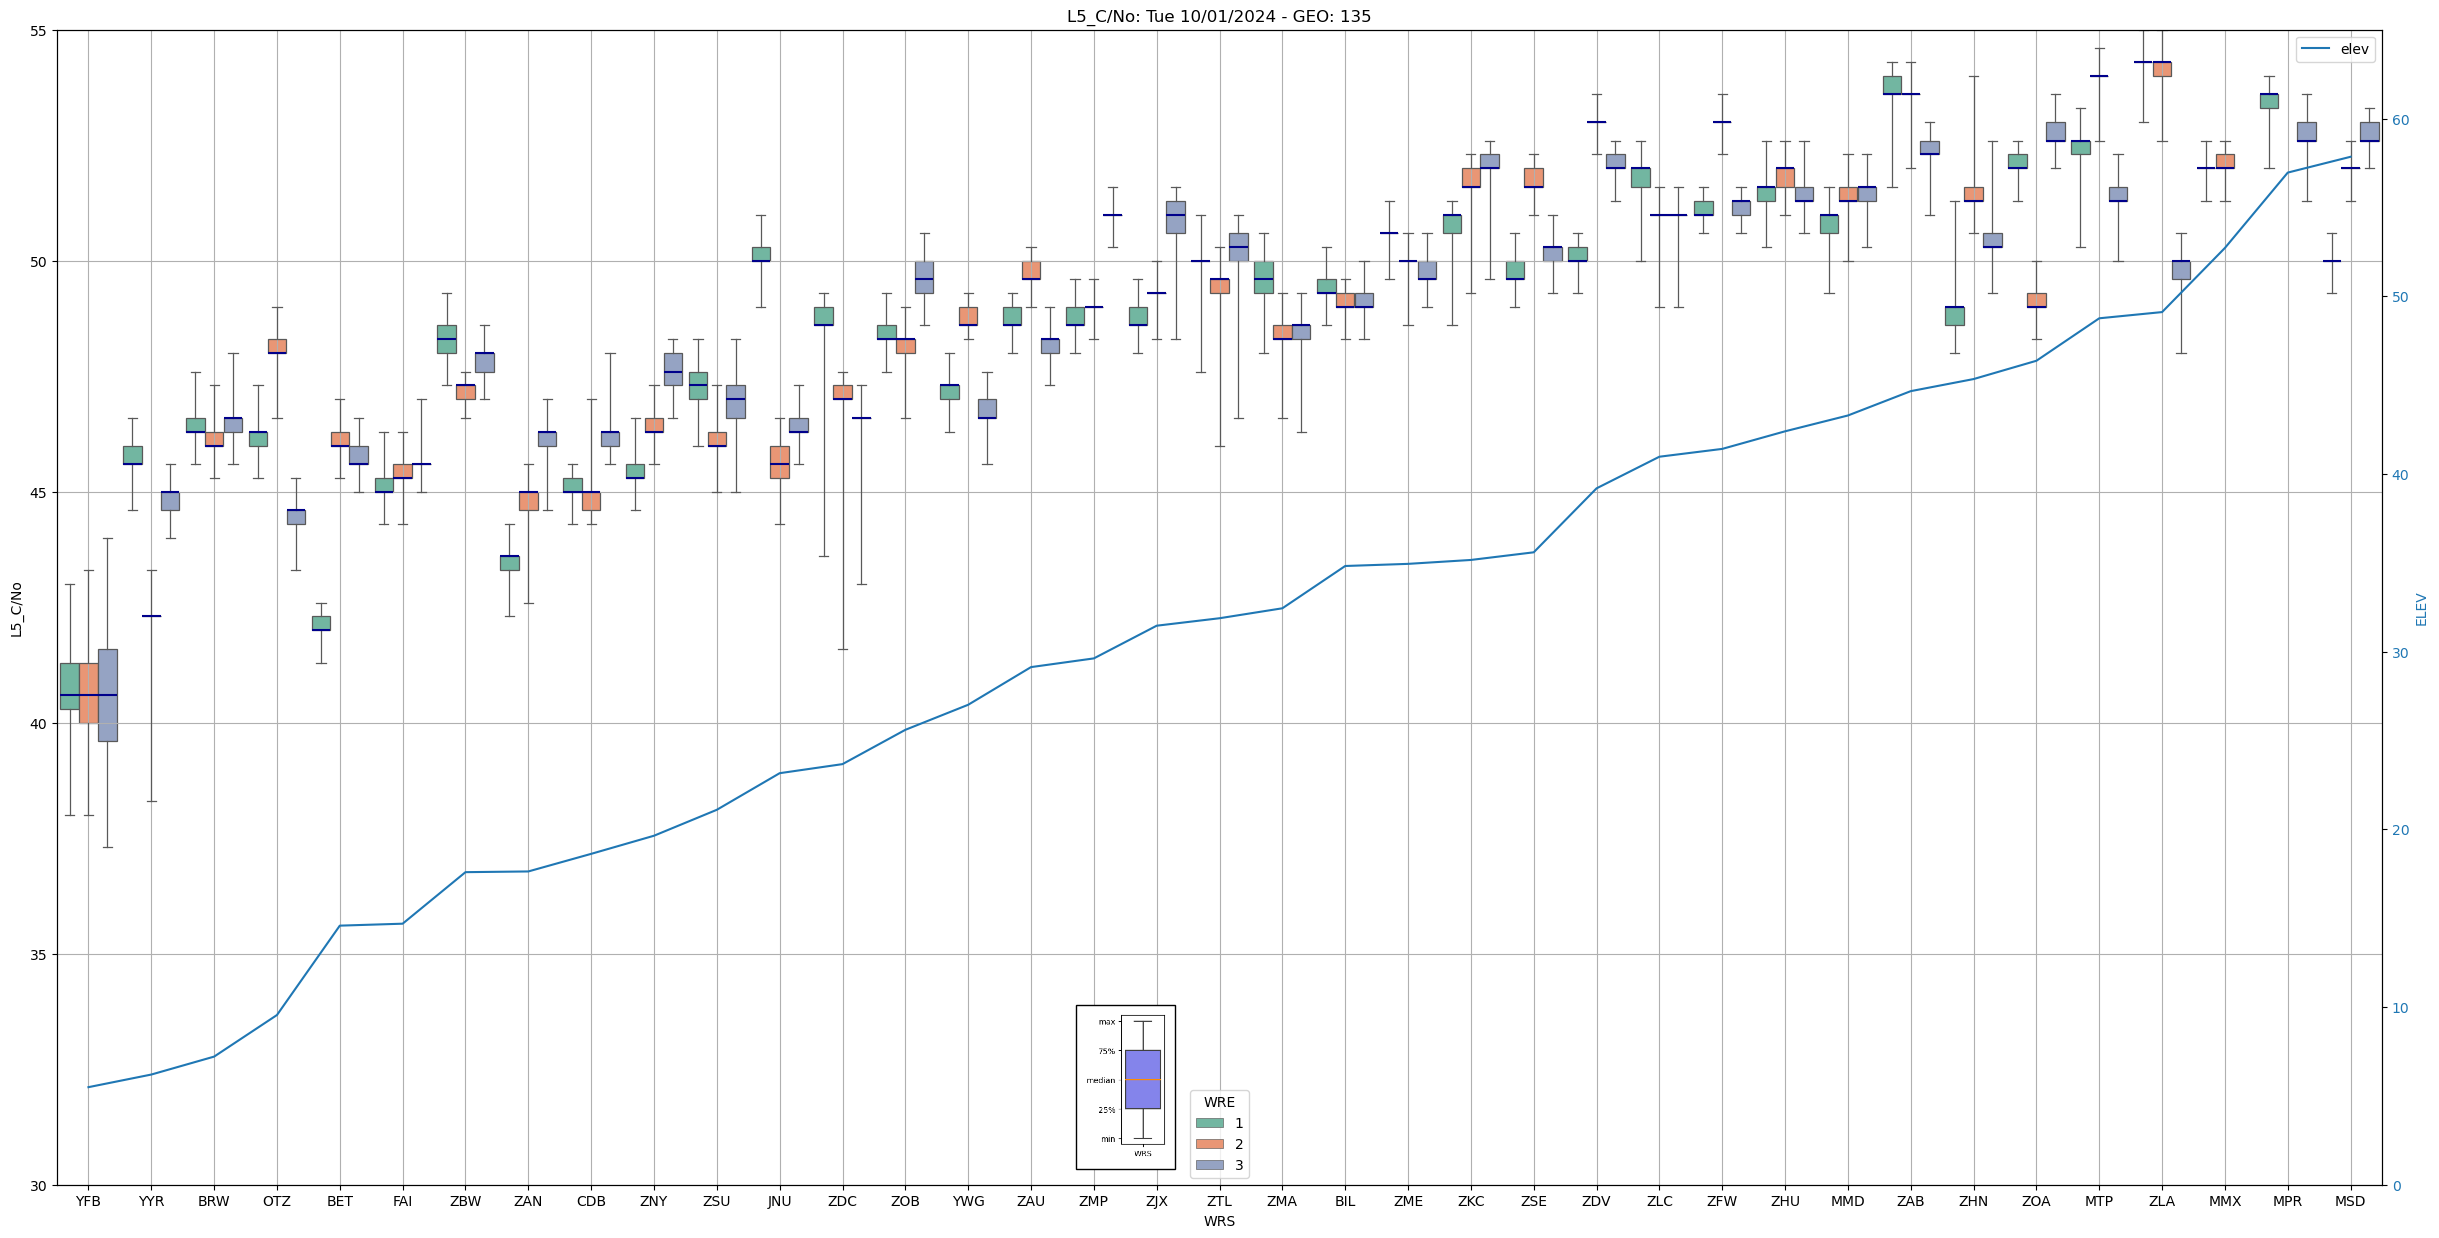Screen dimensions: 2439x1238
Task: Click the ZDV station label
Action: tap(1597, 1201)
